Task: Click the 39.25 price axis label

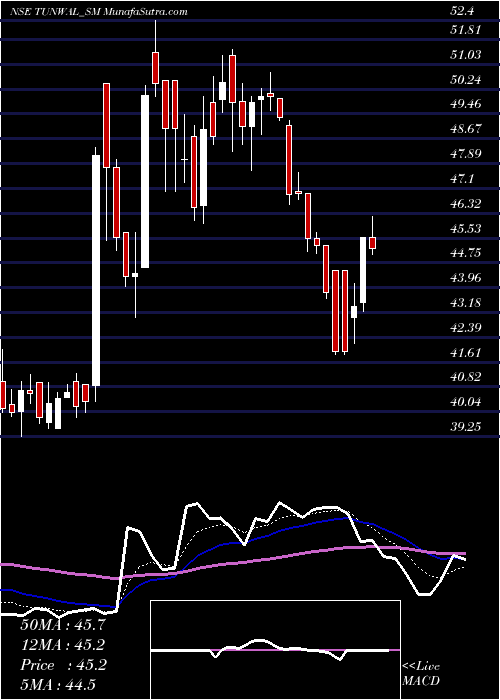Action: [x=467, y=427]
